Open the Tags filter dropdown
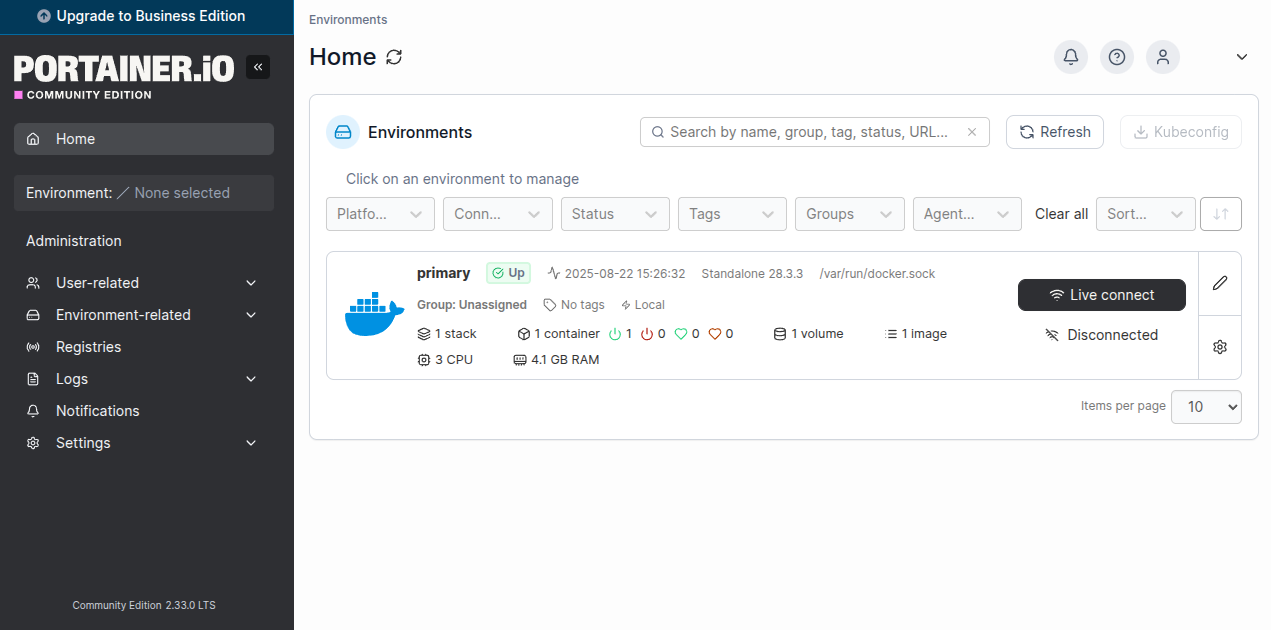 coord(732,214)
